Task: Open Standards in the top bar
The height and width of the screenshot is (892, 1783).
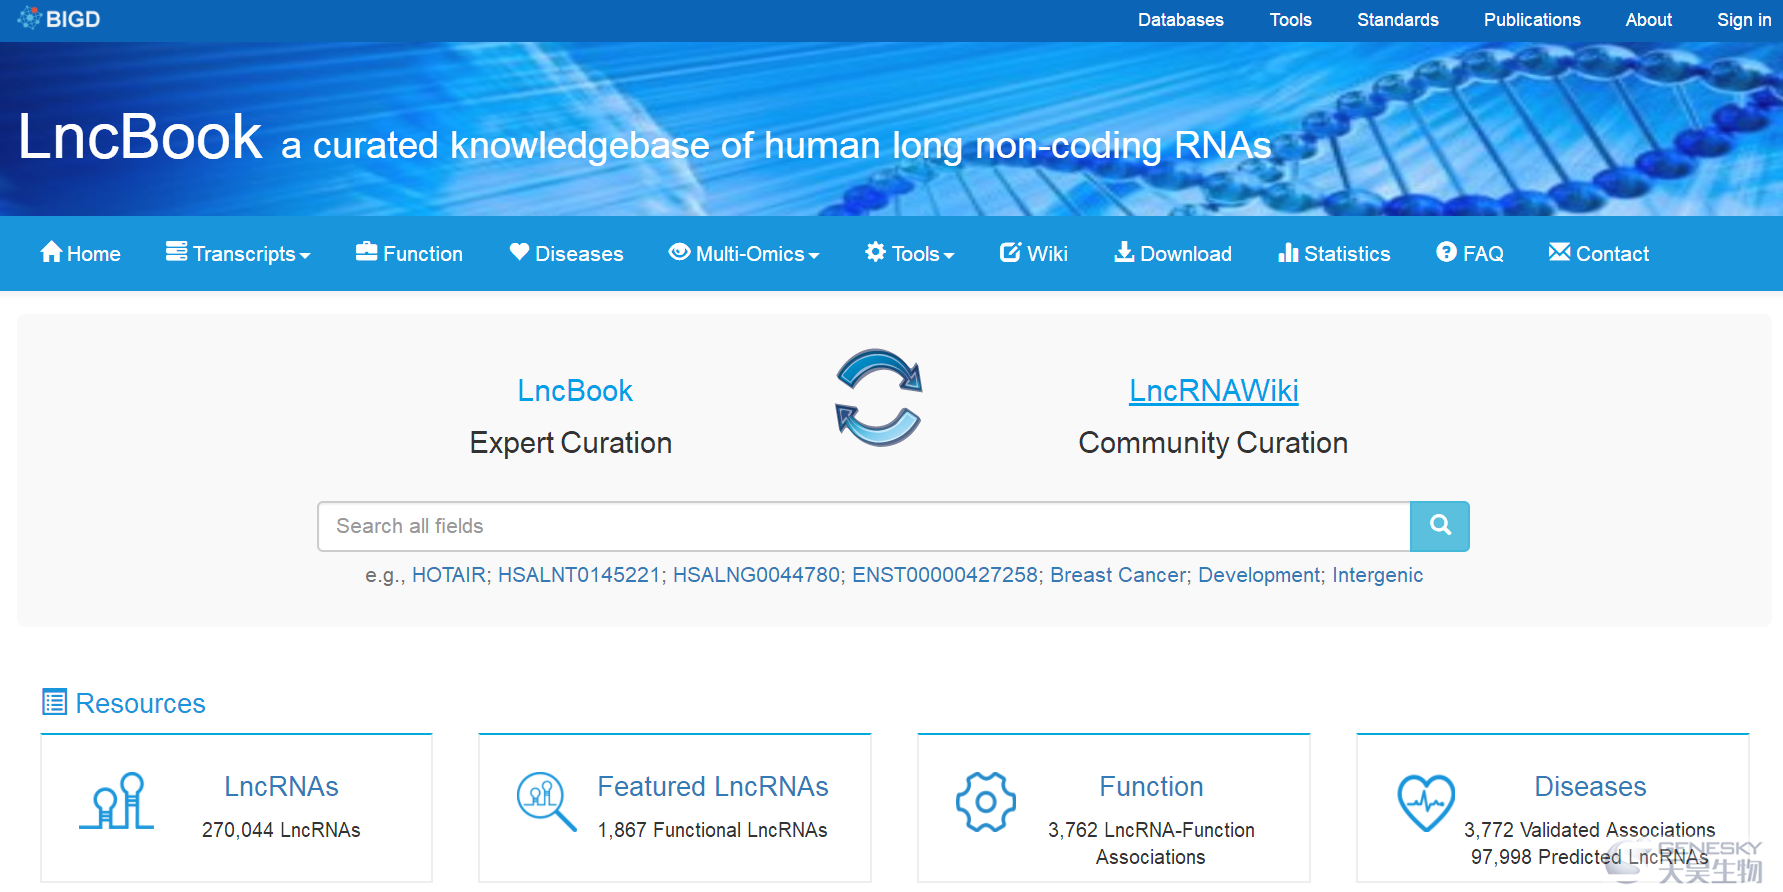Action: (1397, 20)
